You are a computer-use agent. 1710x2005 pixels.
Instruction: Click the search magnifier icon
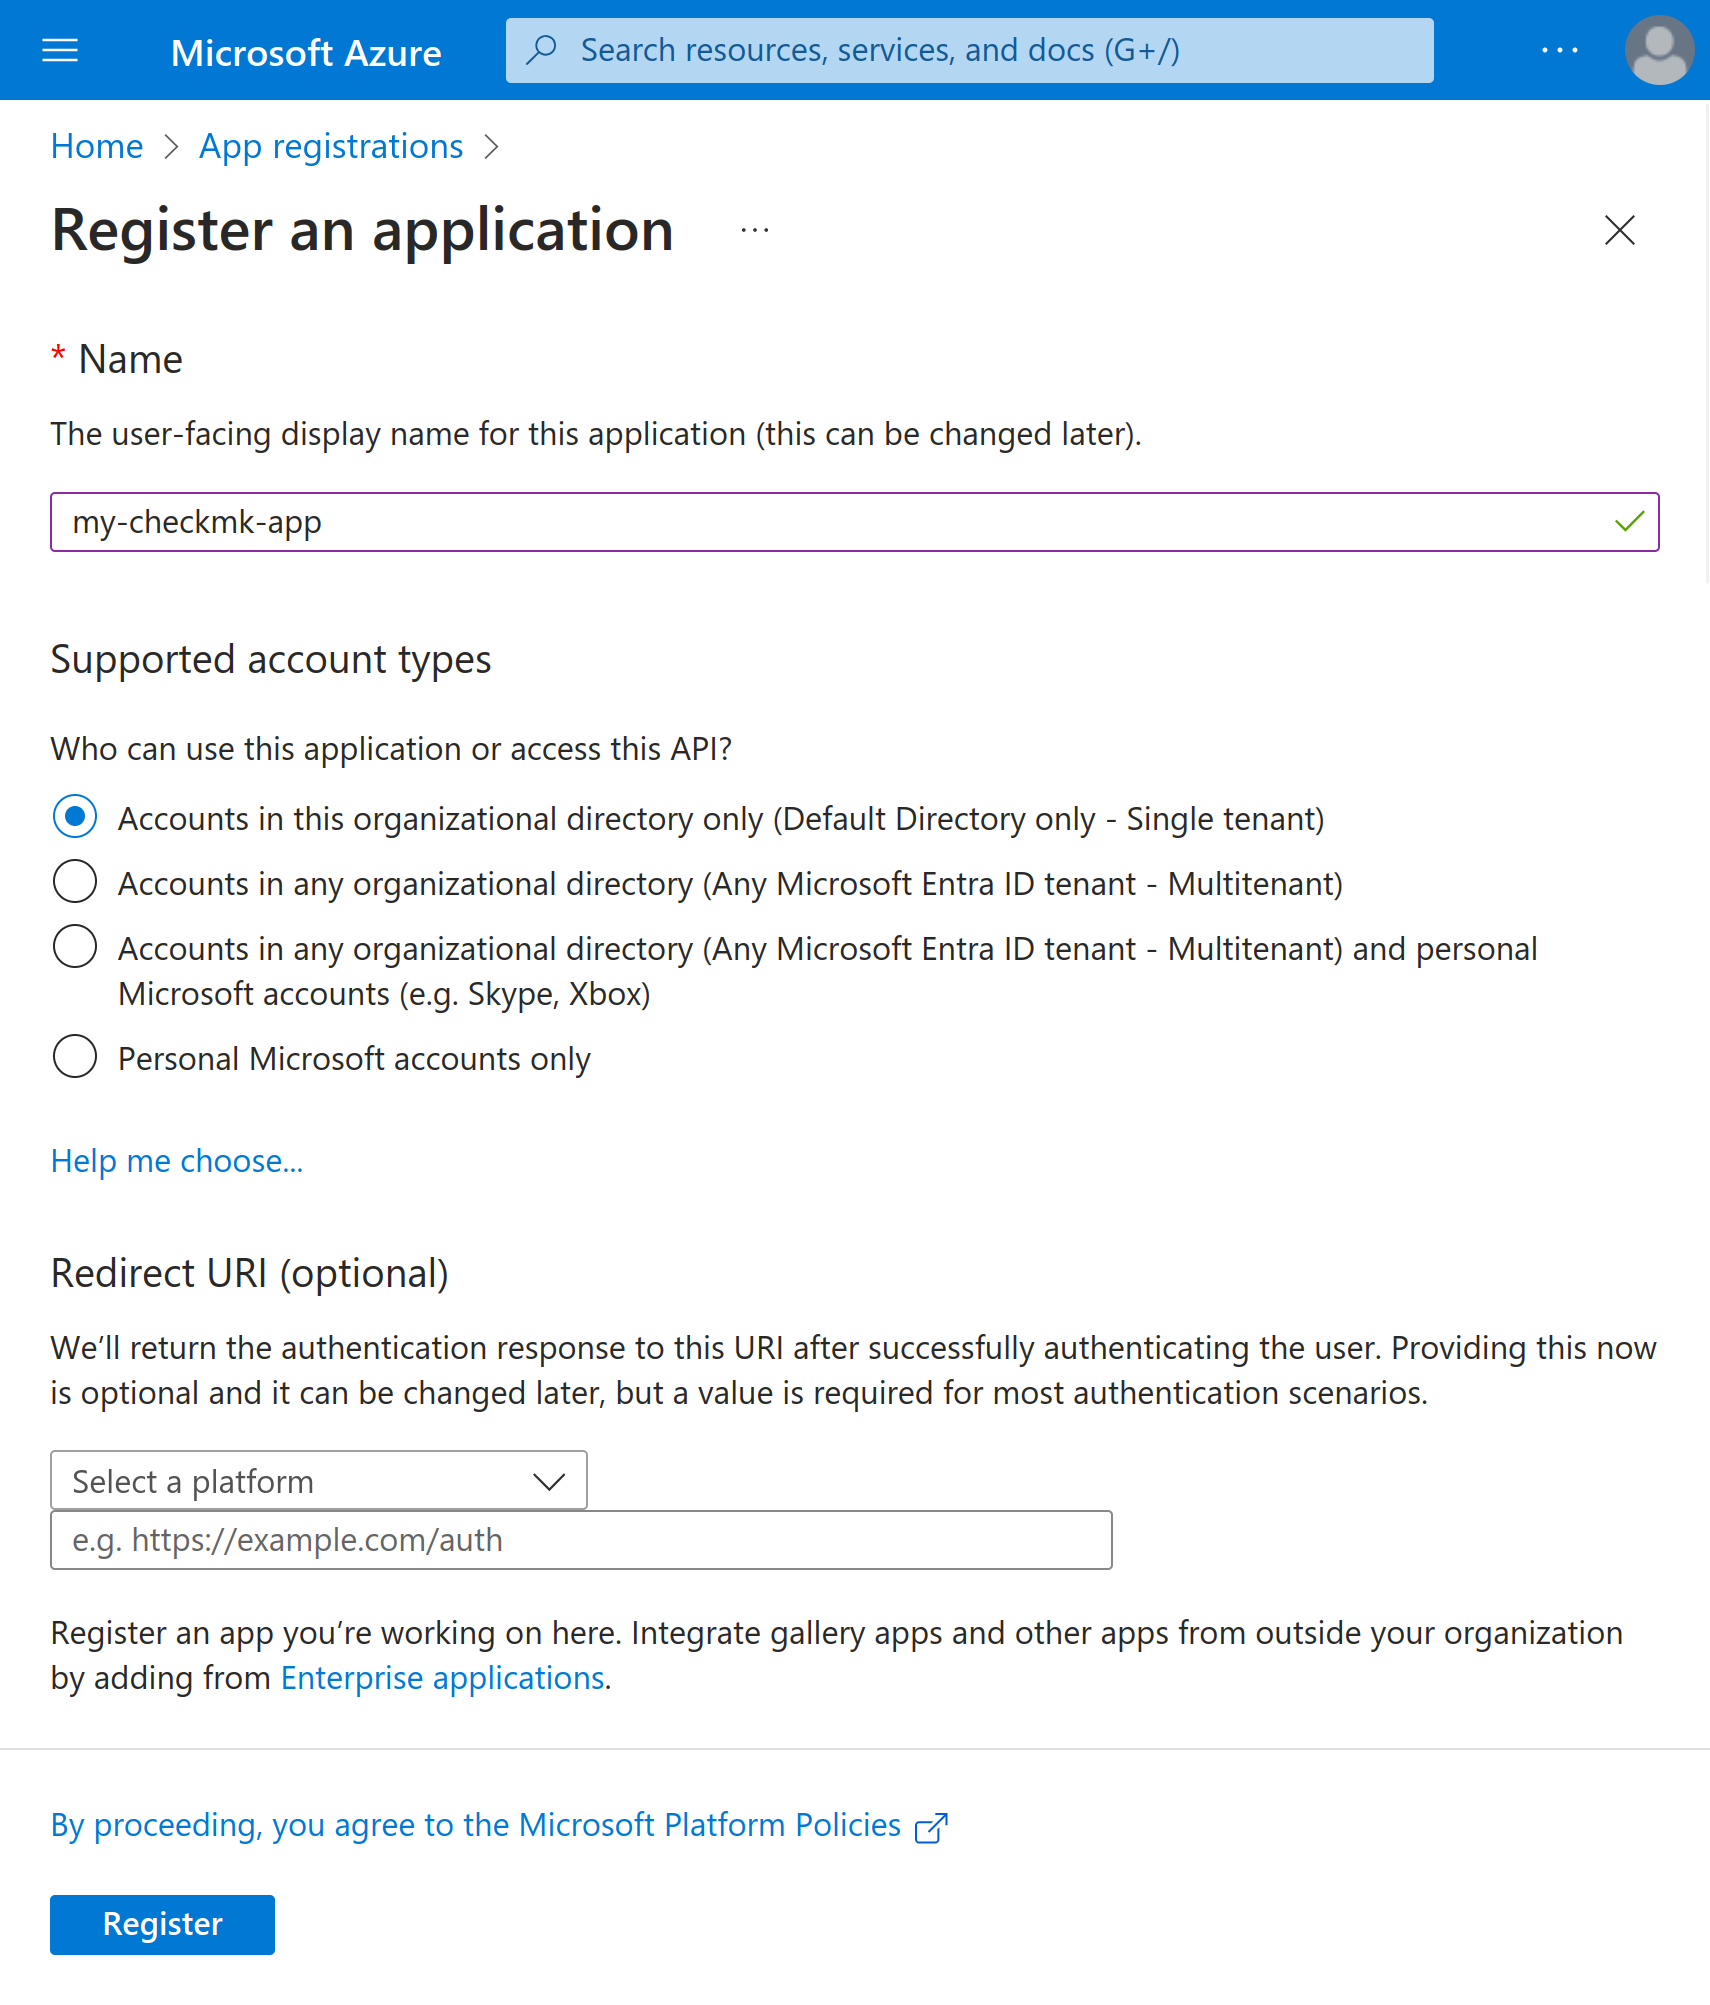coord(541,49)
